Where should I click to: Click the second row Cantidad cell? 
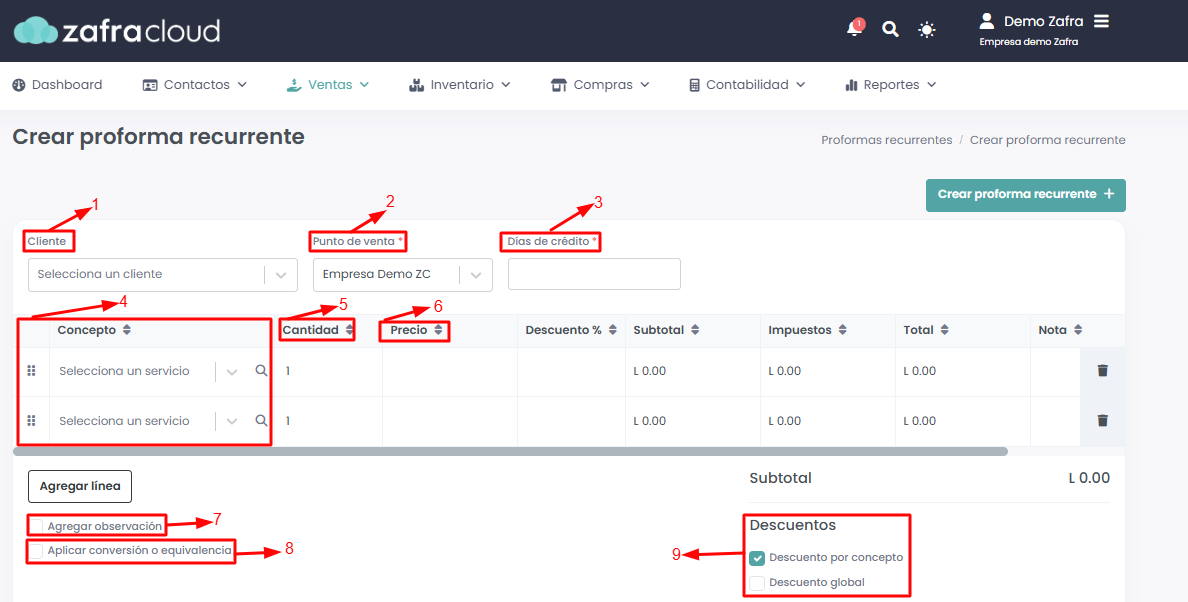[330, 421]
